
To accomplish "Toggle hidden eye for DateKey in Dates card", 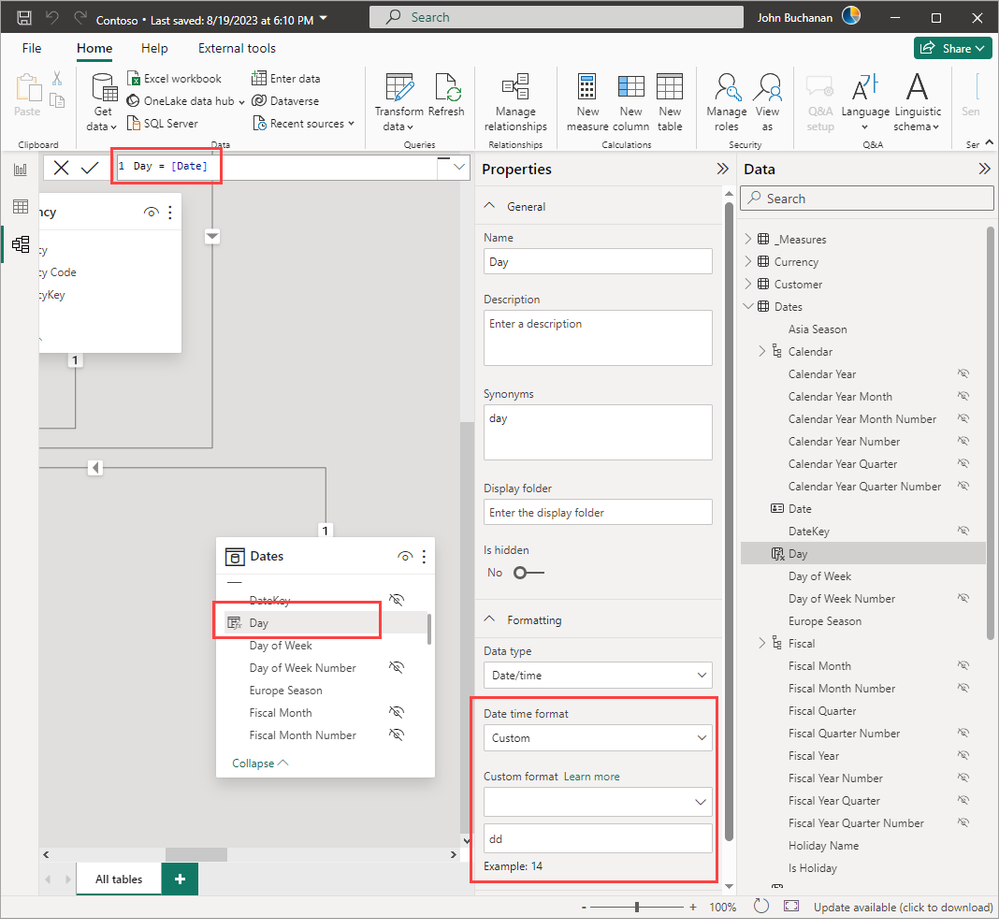I will [x=396, y=600].
